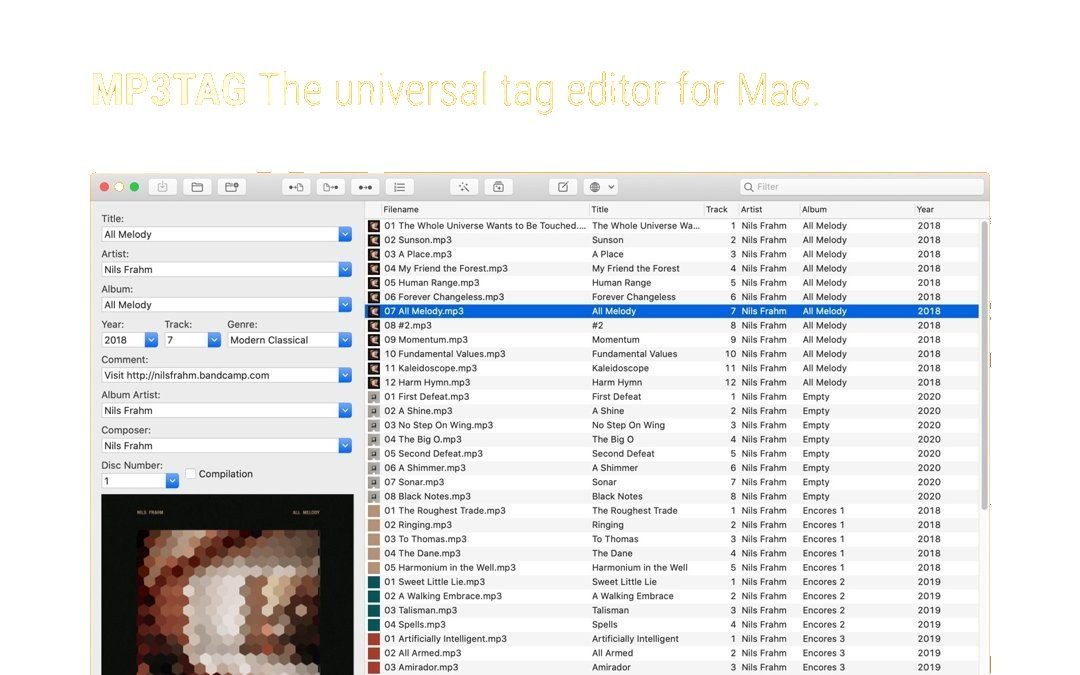This screenshot has width=1080, height=675.
Task: Click the title cell The Dane
Action: tap(612, 553)
